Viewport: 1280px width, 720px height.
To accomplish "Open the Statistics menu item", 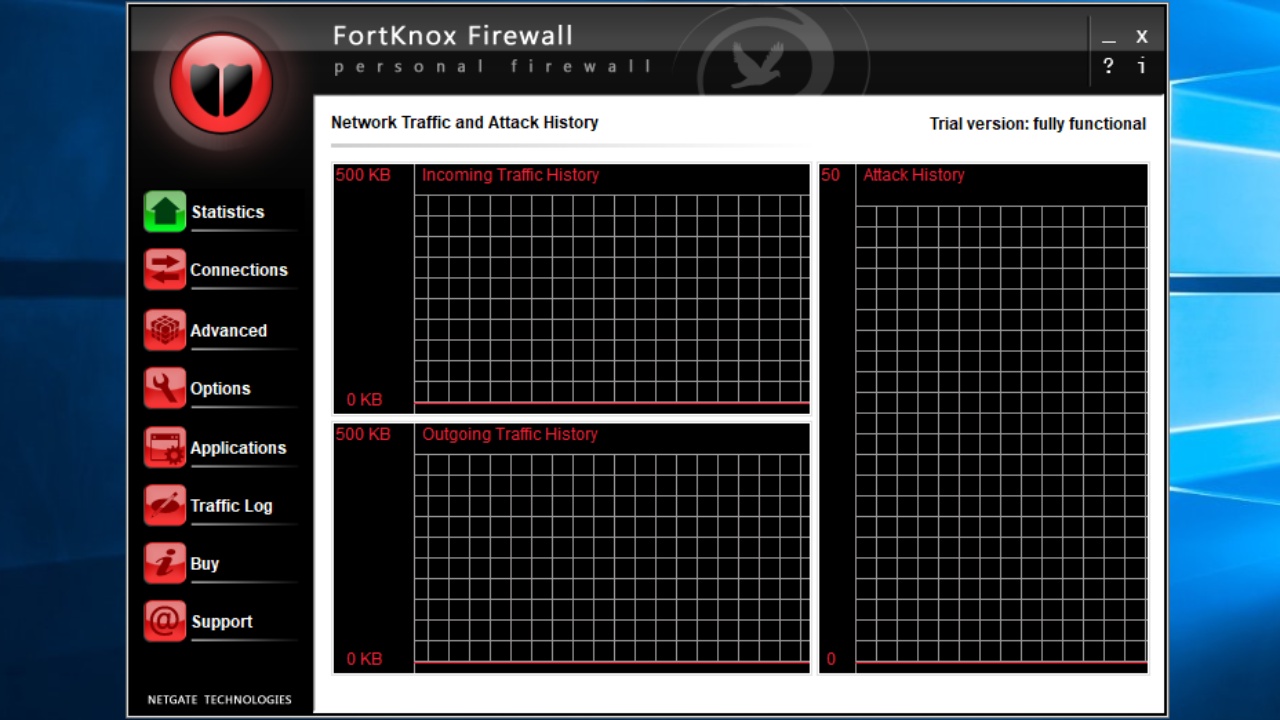I will (228, 212).
